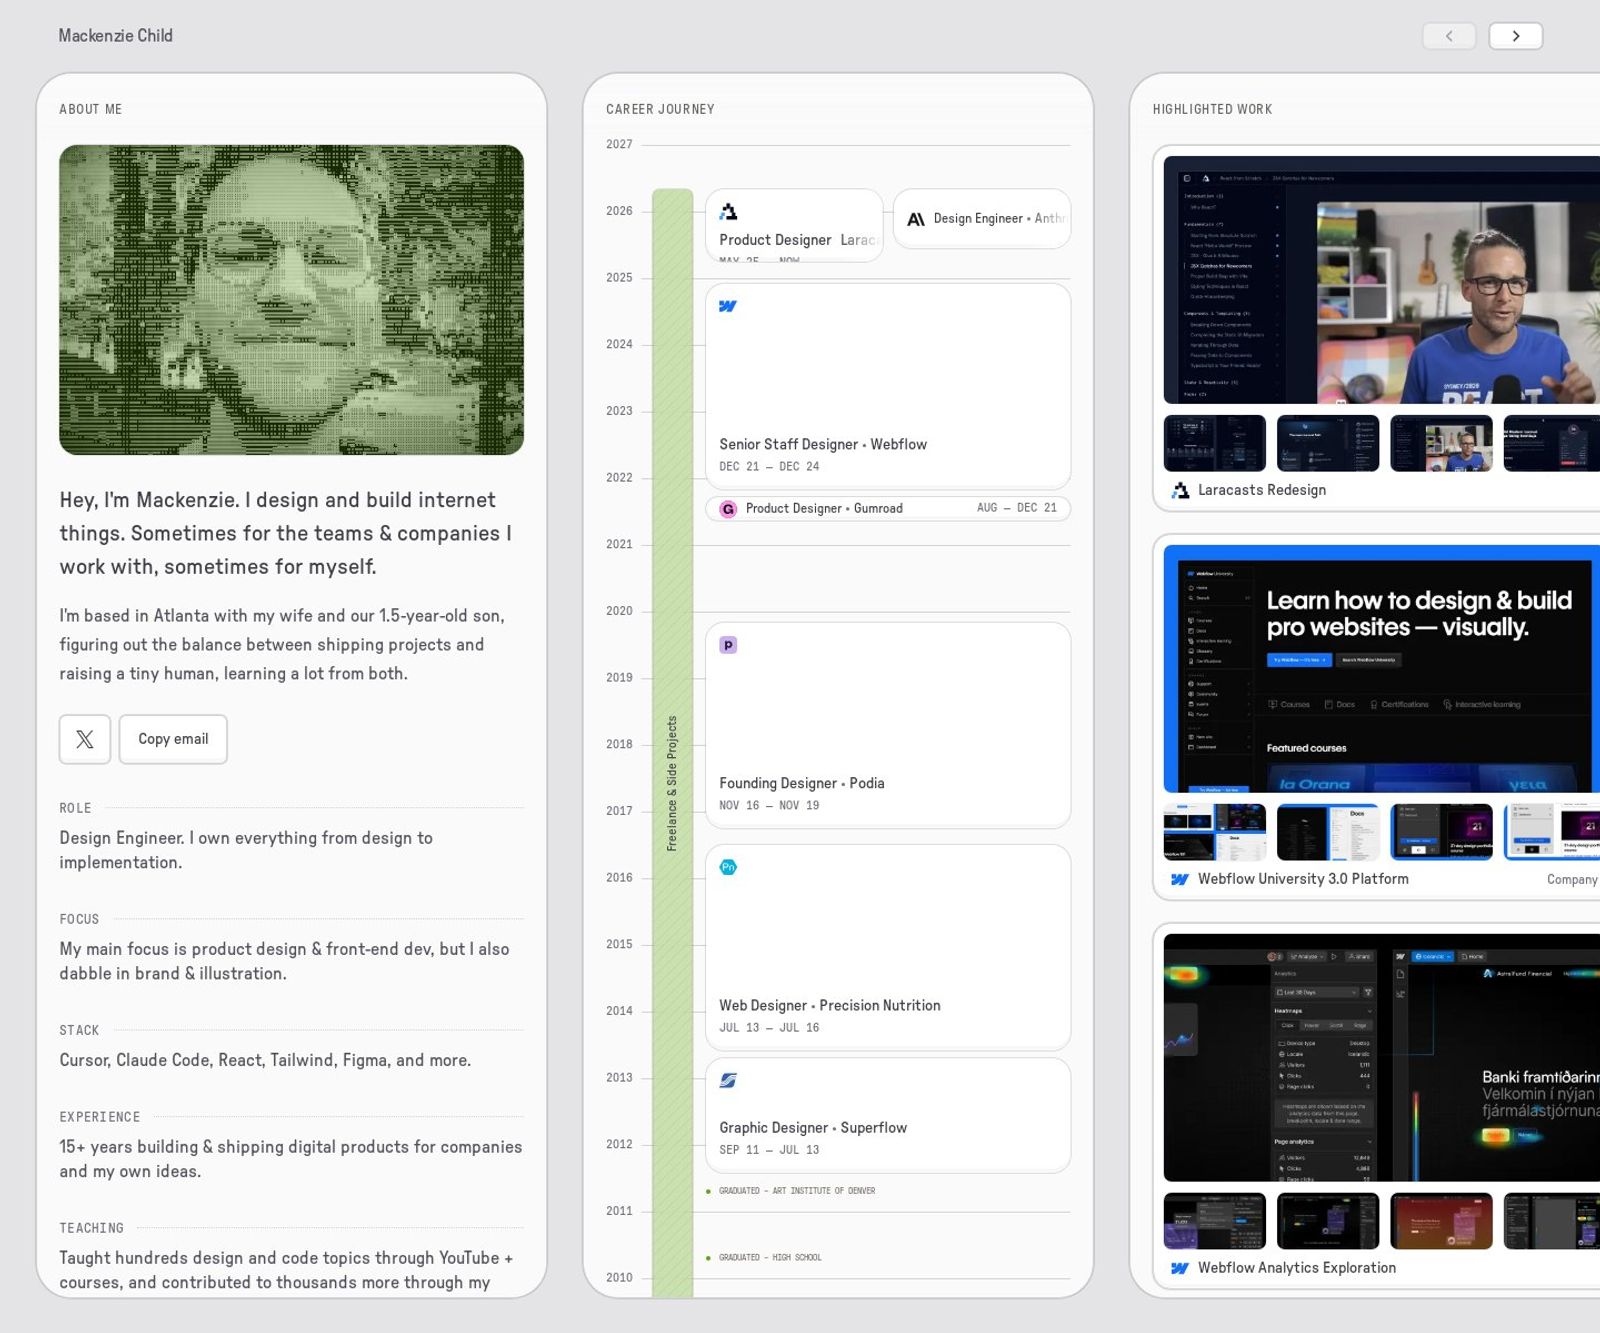Click the Podia P logo icon

(728, 645)
